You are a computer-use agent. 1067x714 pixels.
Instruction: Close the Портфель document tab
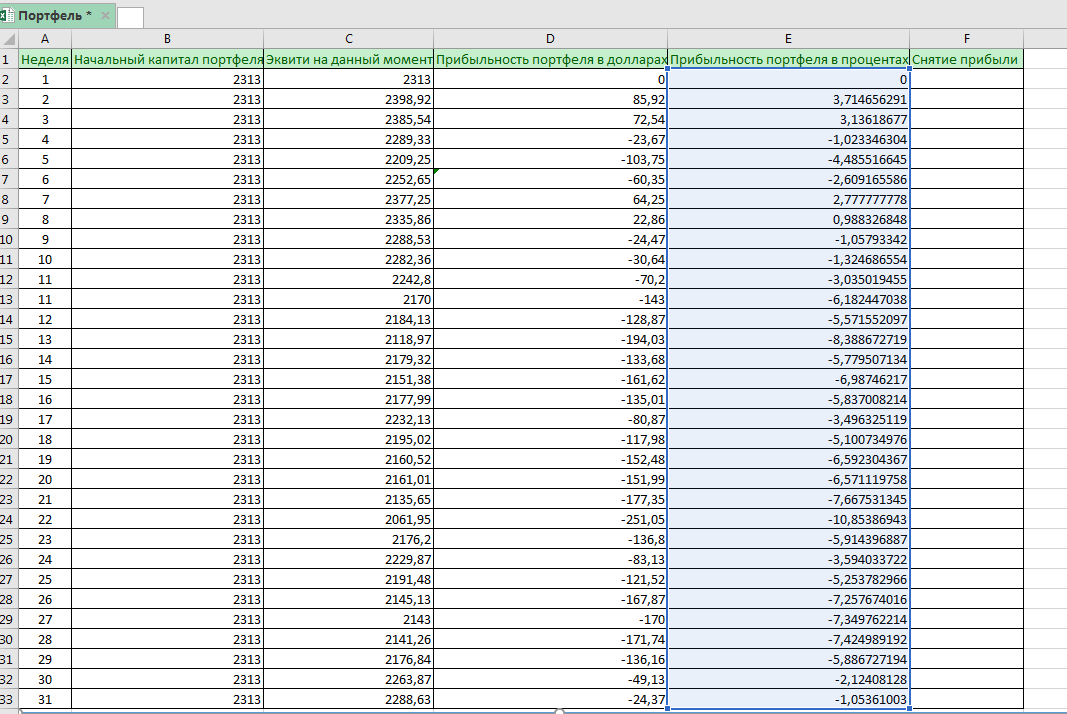tap(106, 16)
